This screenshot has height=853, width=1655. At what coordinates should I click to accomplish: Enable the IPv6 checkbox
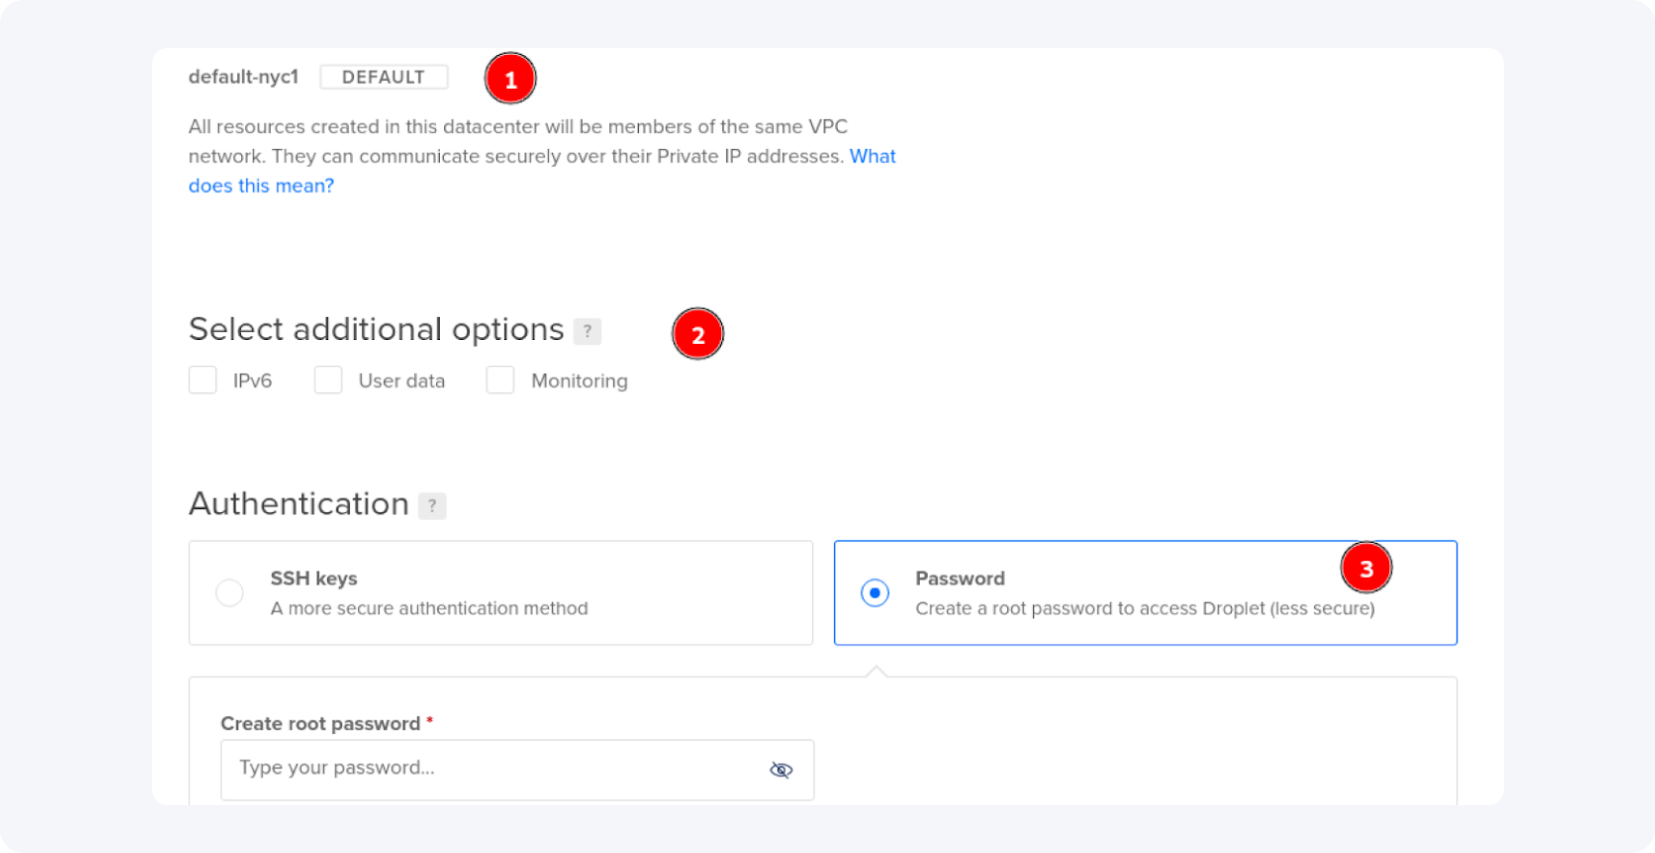[x=203, y=381]
